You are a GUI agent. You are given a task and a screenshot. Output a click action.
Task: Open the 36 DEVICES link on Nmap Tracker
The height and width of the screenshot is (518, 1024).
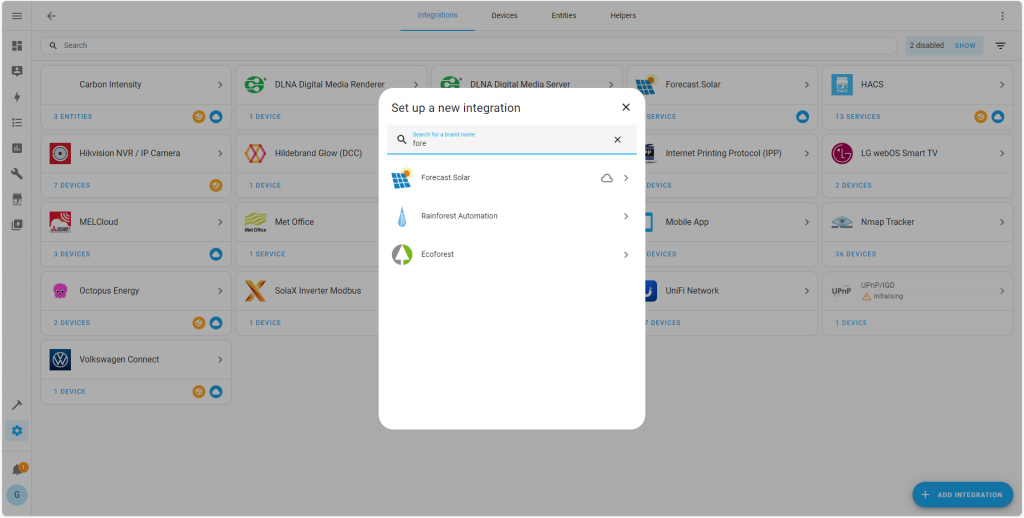(x=856, y=254)
